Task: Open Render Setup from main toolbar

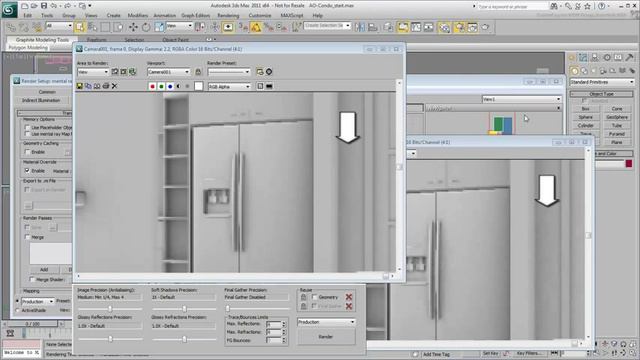Action: pos(459,27)
